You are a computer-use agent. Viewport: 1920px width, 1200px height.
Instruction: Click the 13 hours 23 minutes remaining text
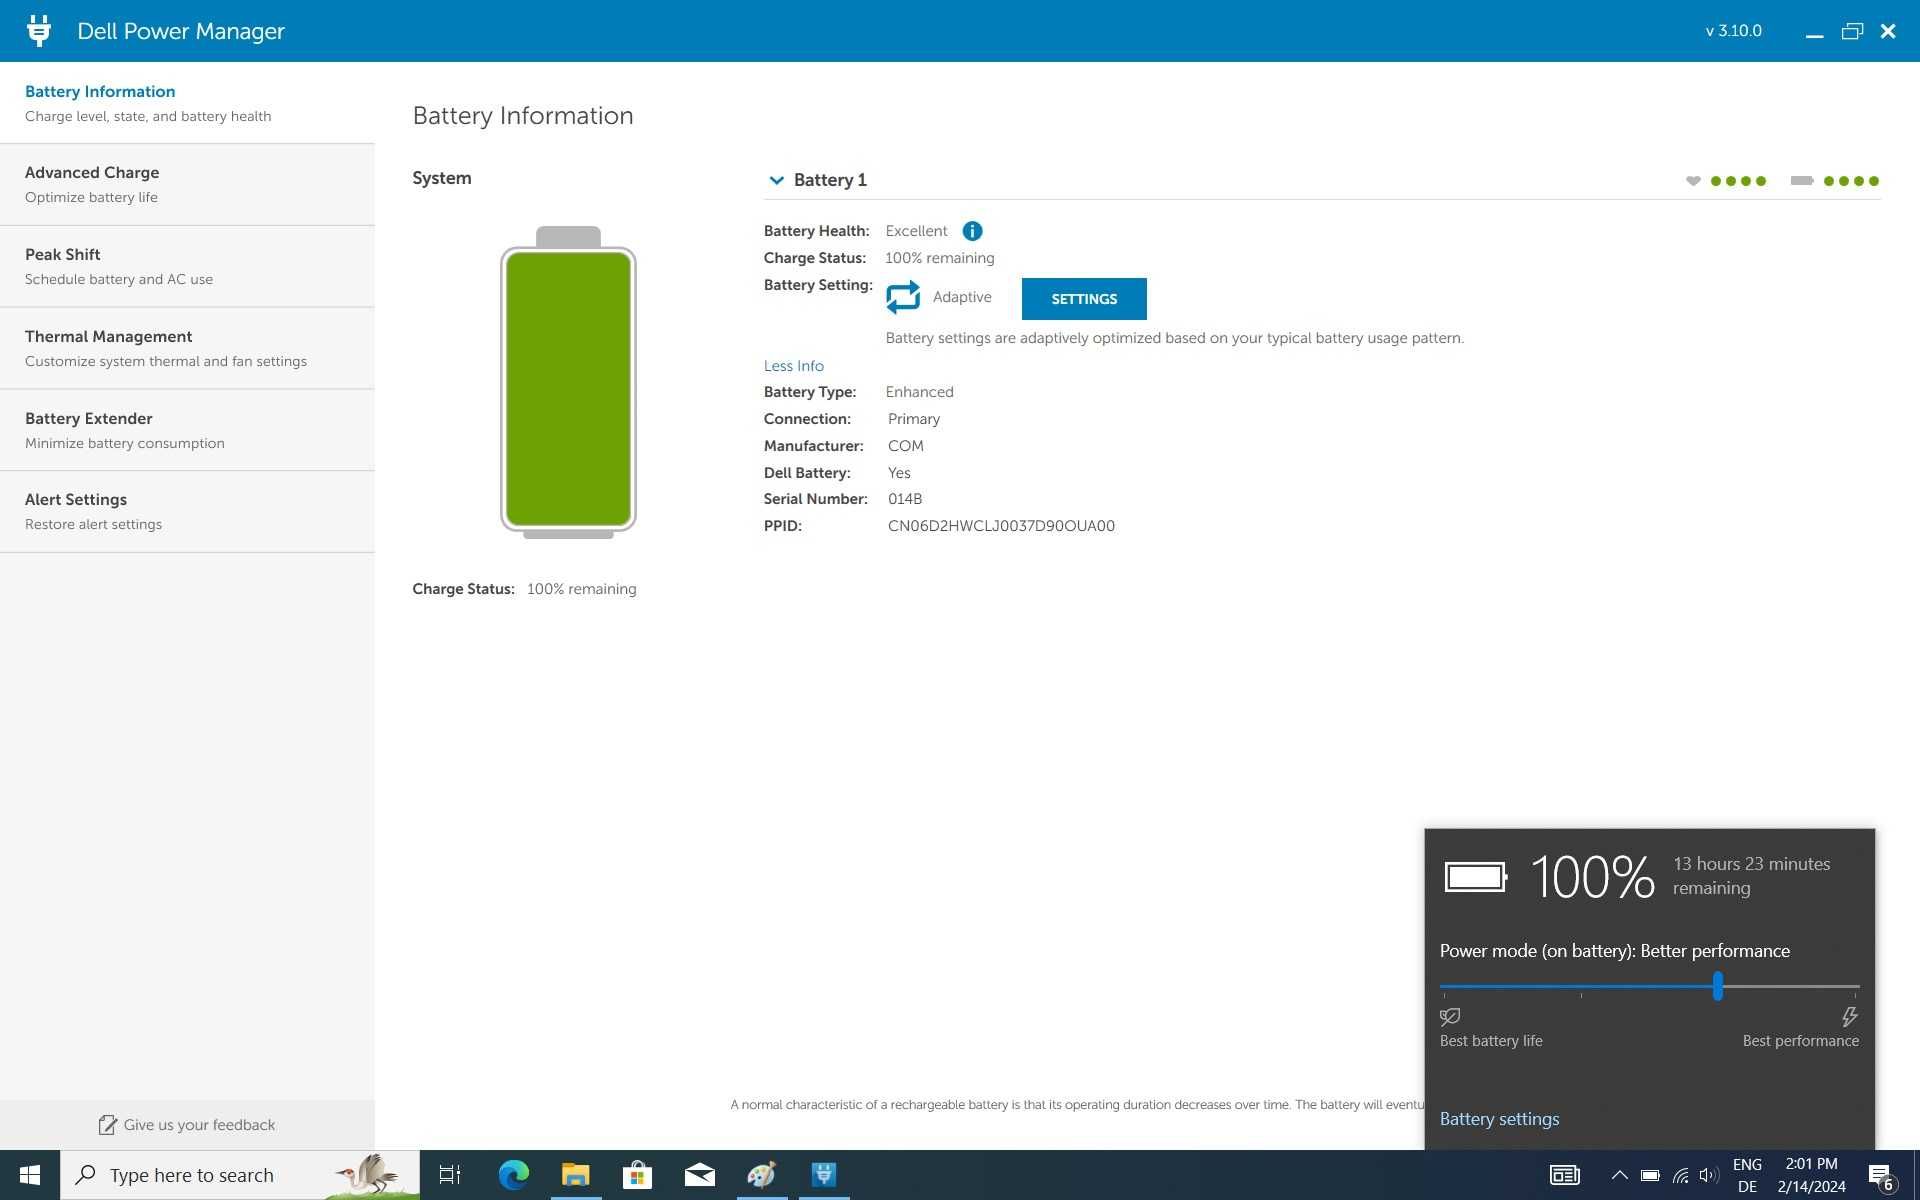(x=1752, y=876)
